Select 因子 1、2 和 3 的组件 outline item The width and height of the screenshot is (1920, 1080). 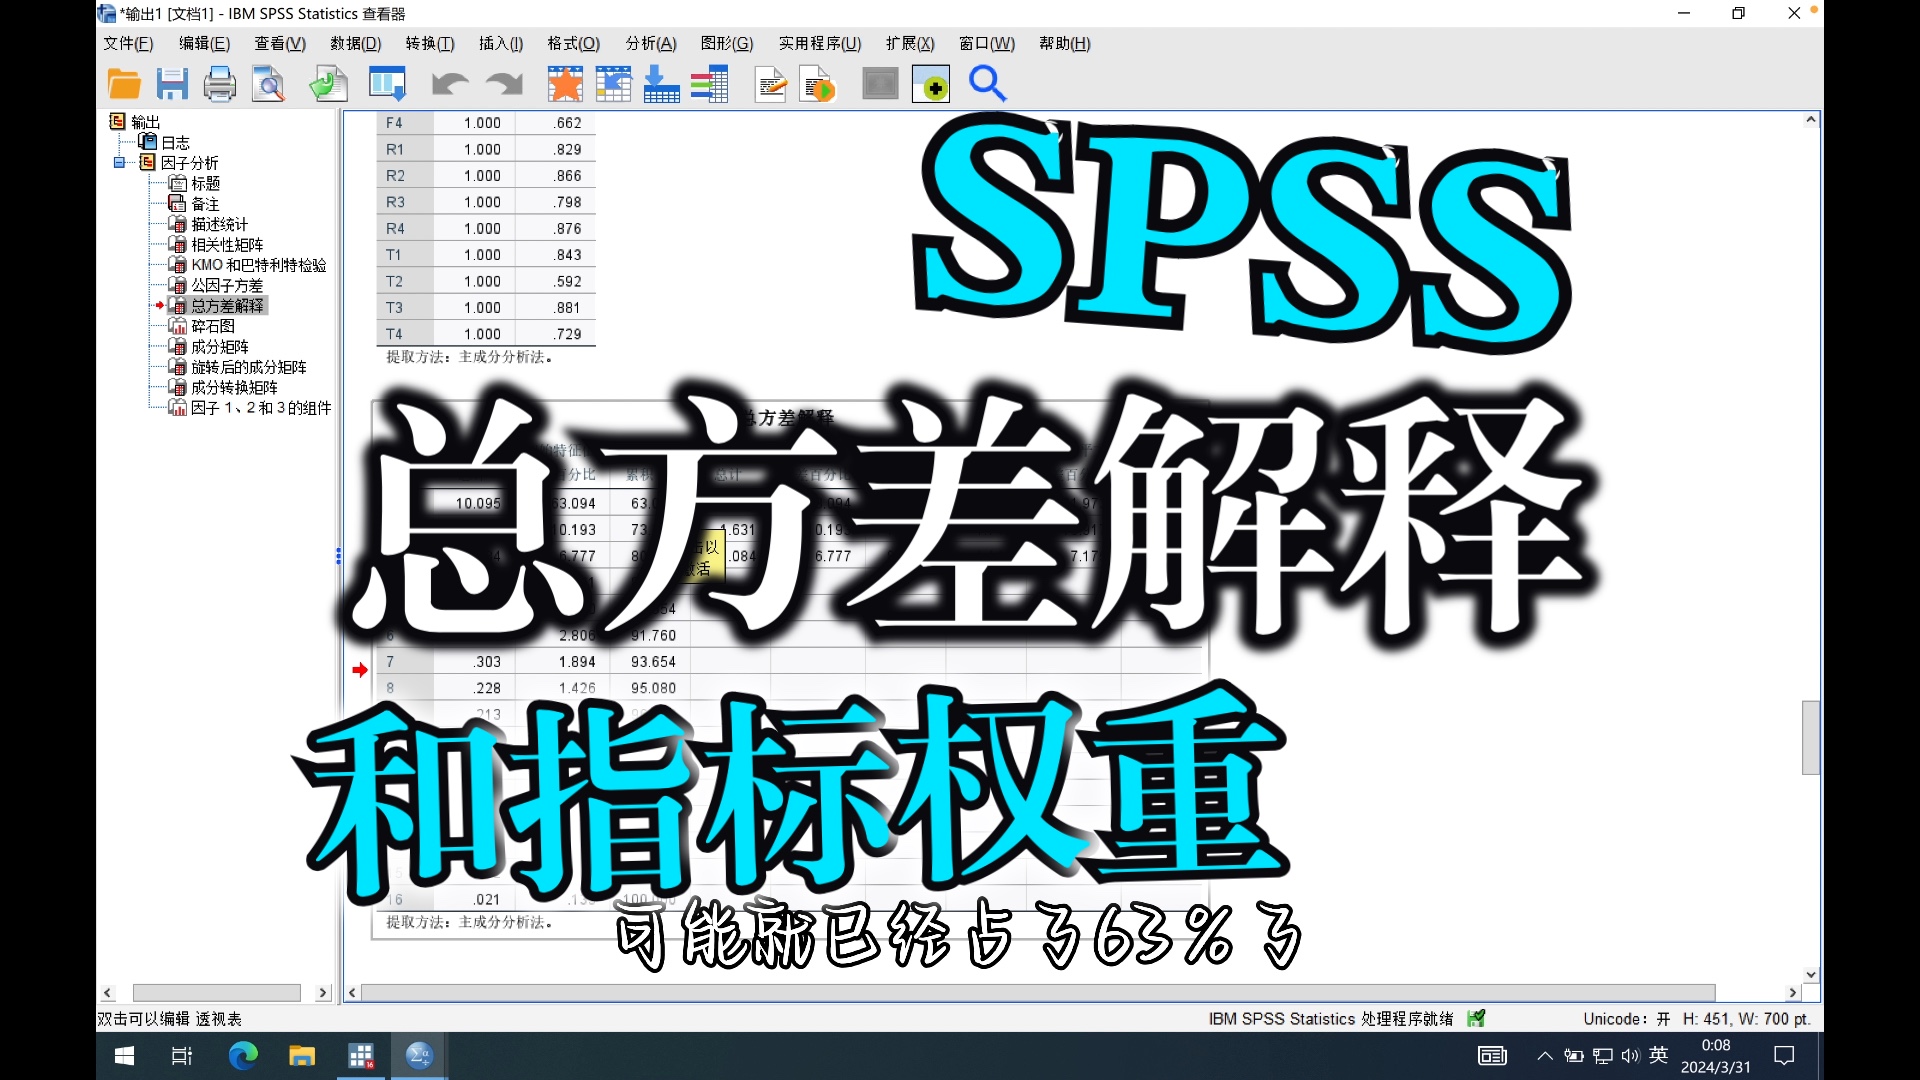coord(261,408)
